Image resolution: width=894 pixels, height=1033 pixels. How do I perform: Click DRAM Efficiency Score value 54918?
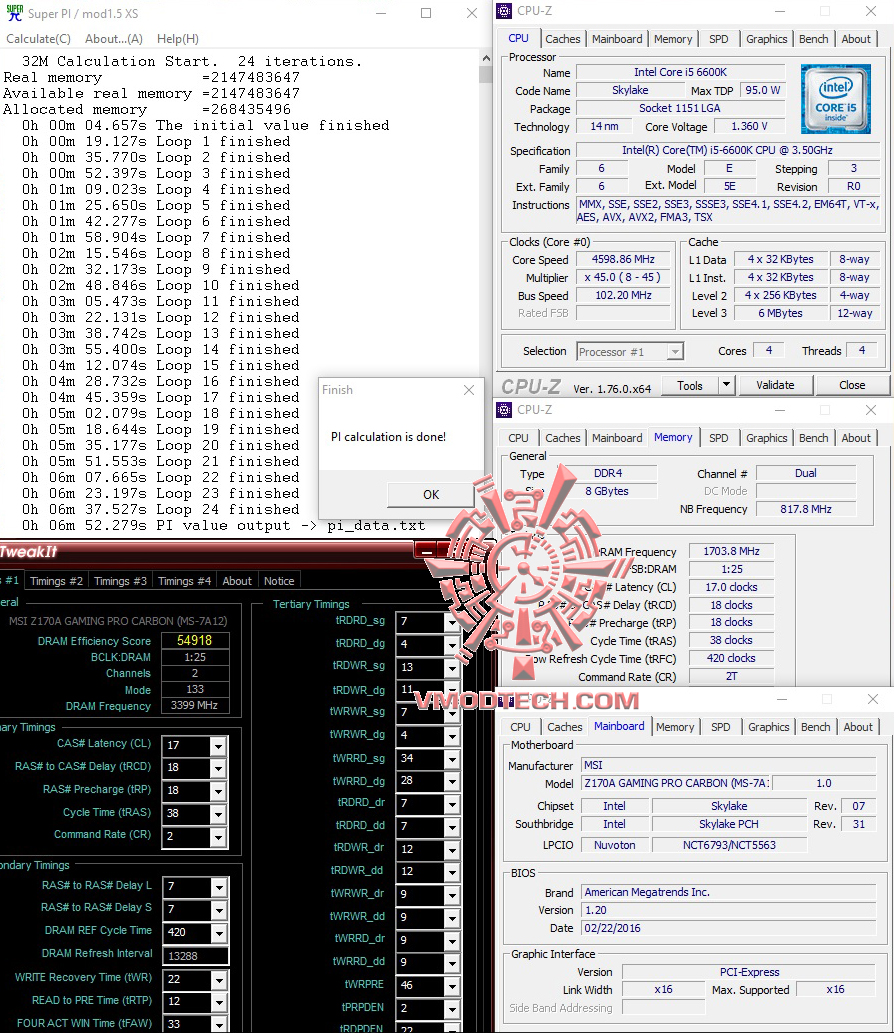point(195,640)
